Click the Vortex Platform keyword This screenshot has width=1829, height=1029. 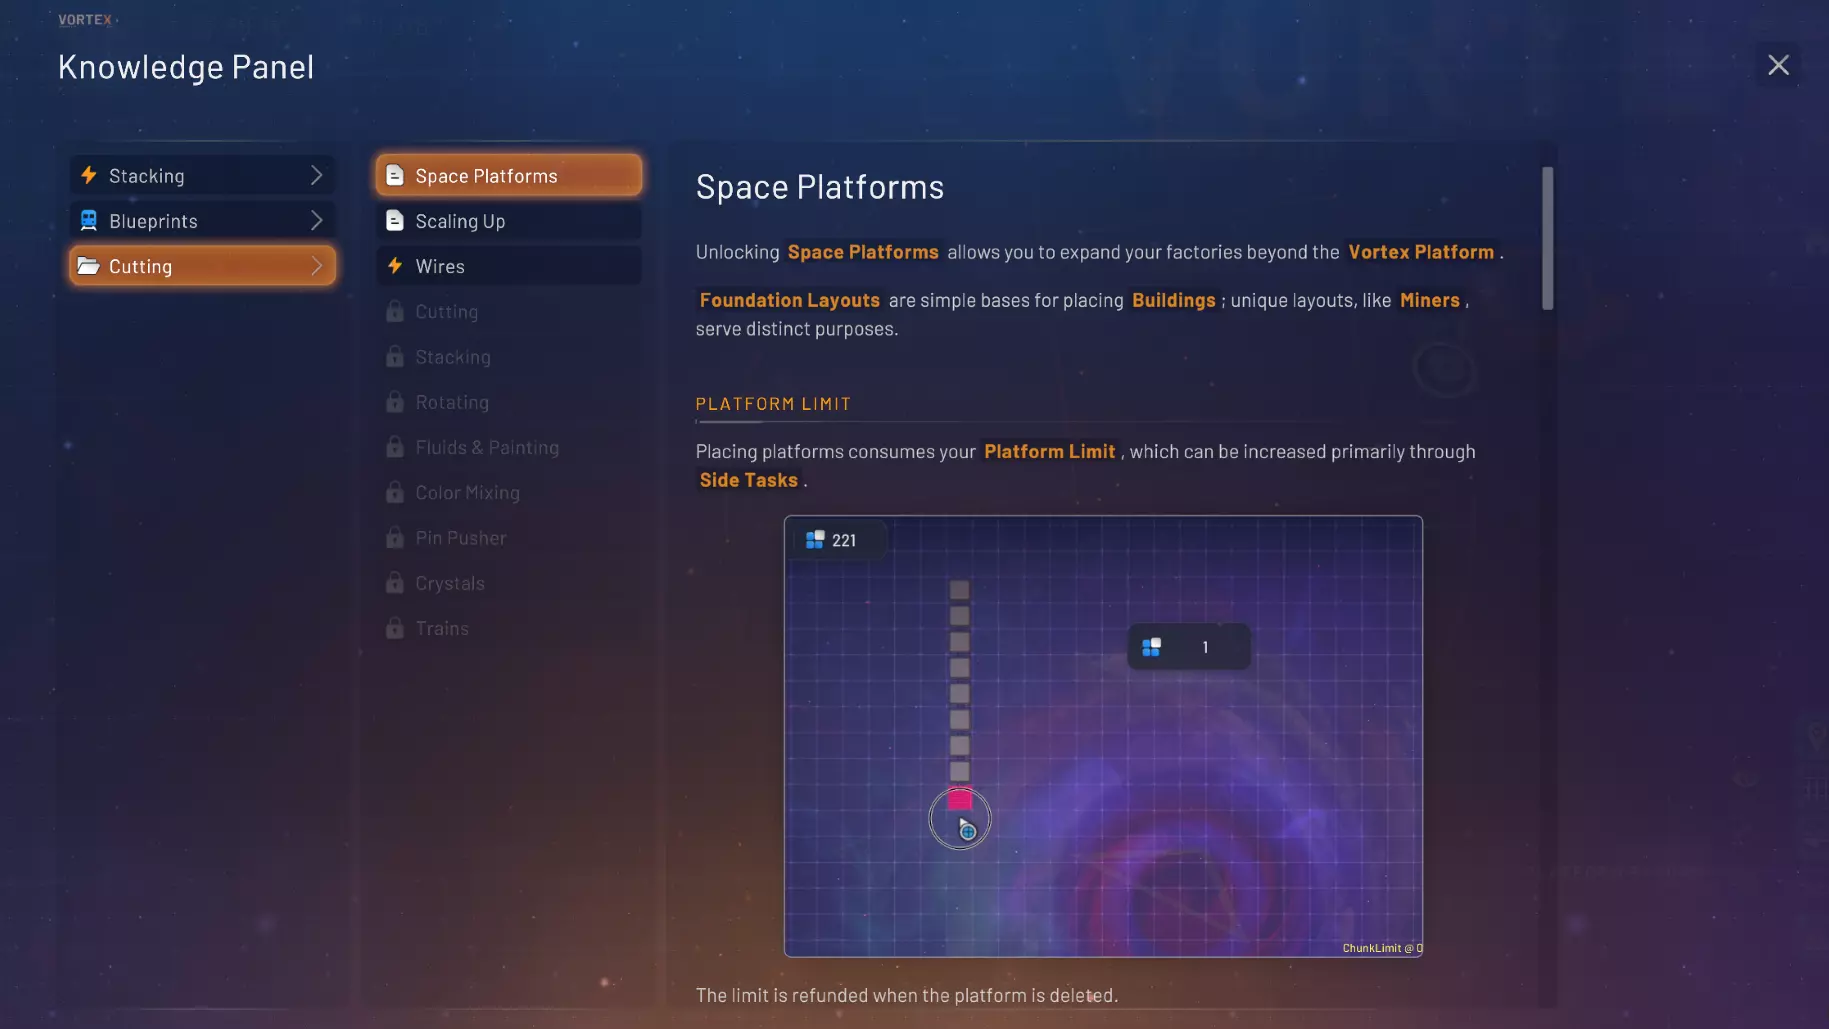click(1421, 252)
